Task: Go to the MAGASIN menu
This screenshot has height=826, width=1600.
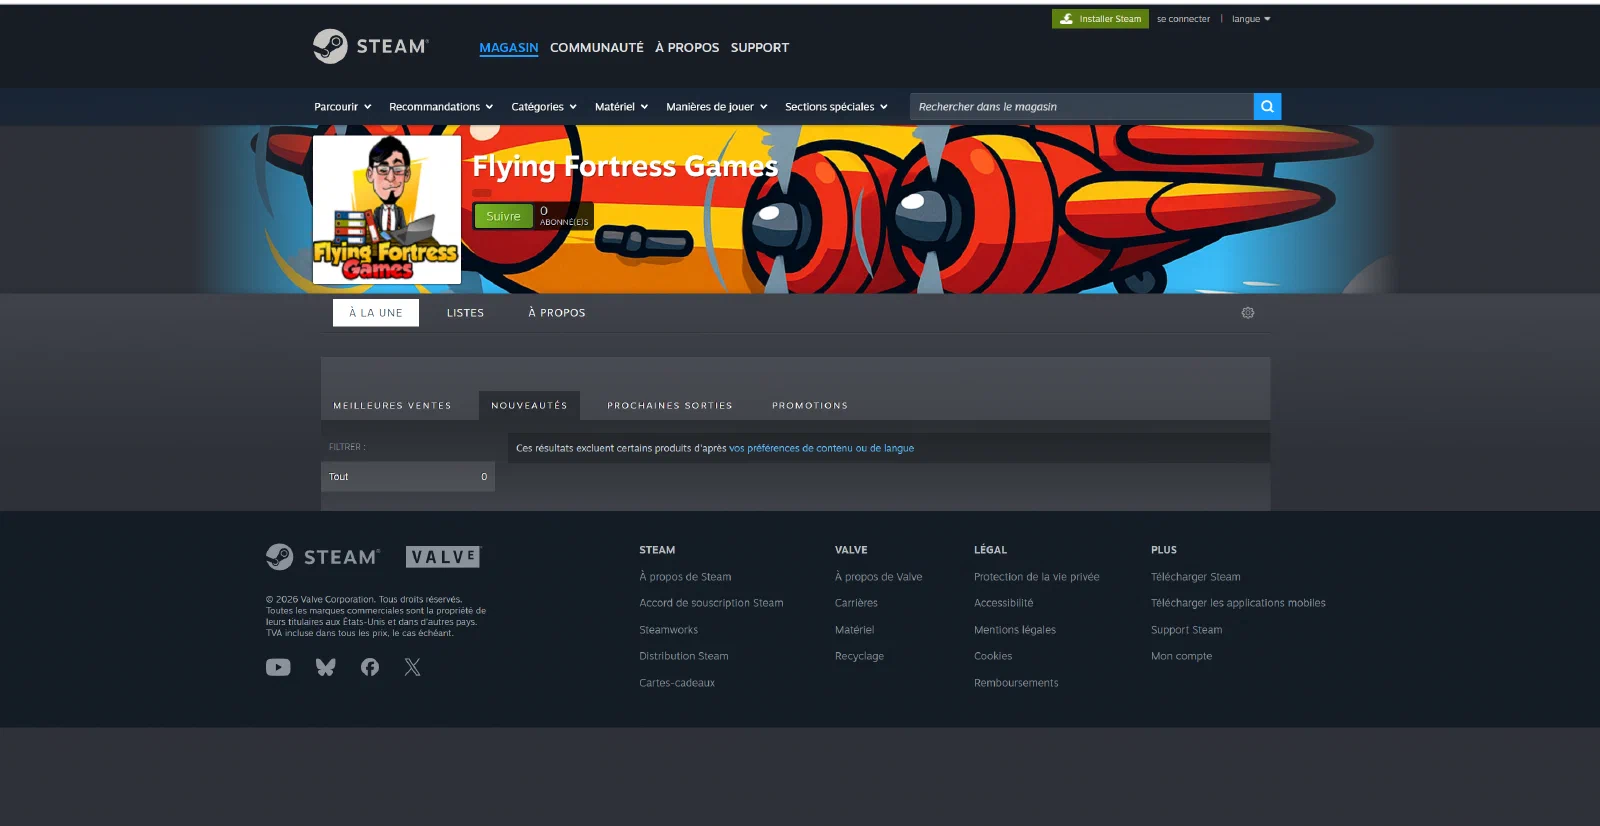Action: [509, 47]
